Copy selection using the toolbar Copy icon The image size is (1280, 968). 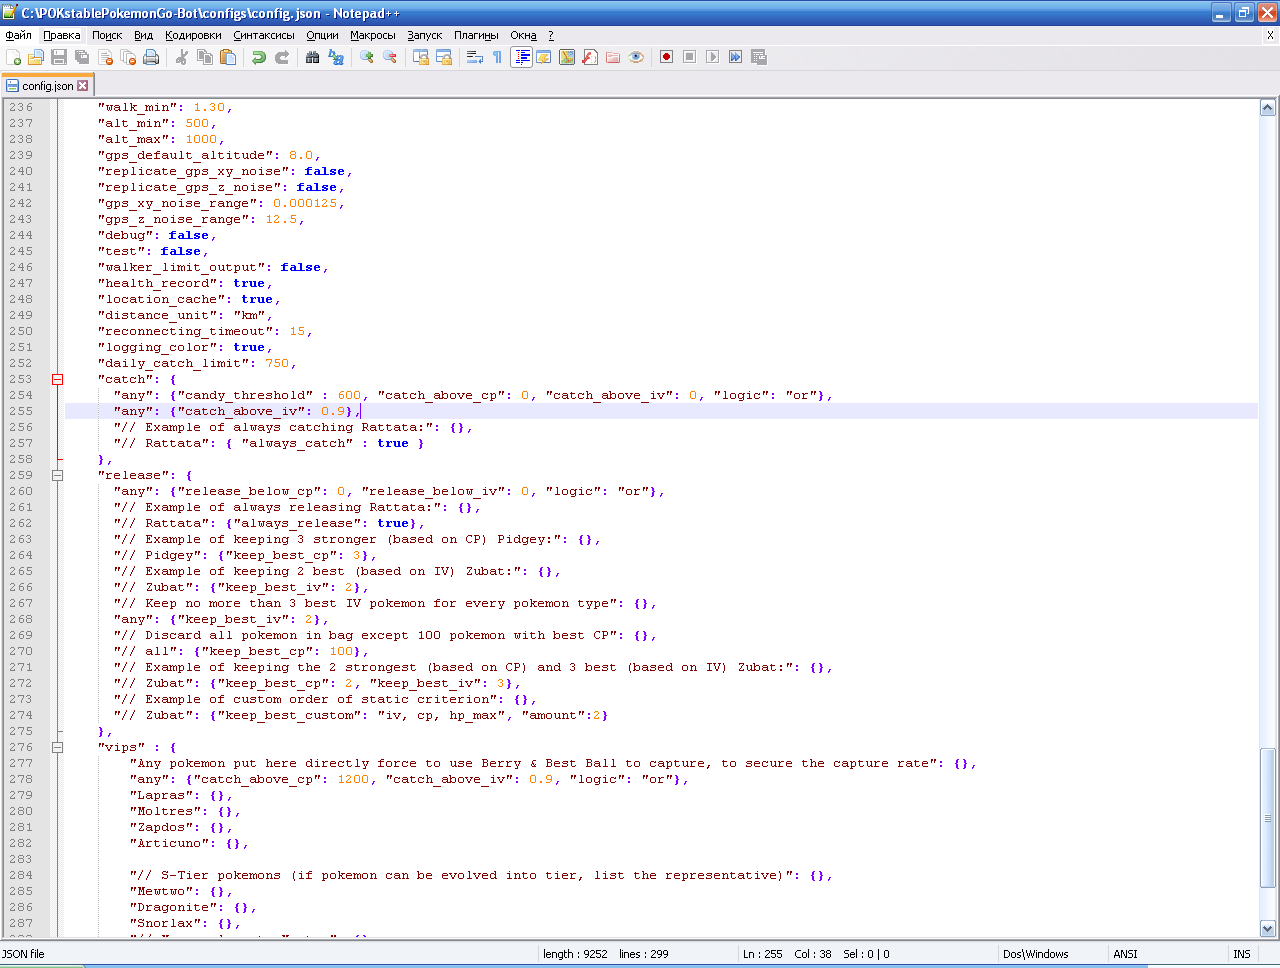[205, 57]
